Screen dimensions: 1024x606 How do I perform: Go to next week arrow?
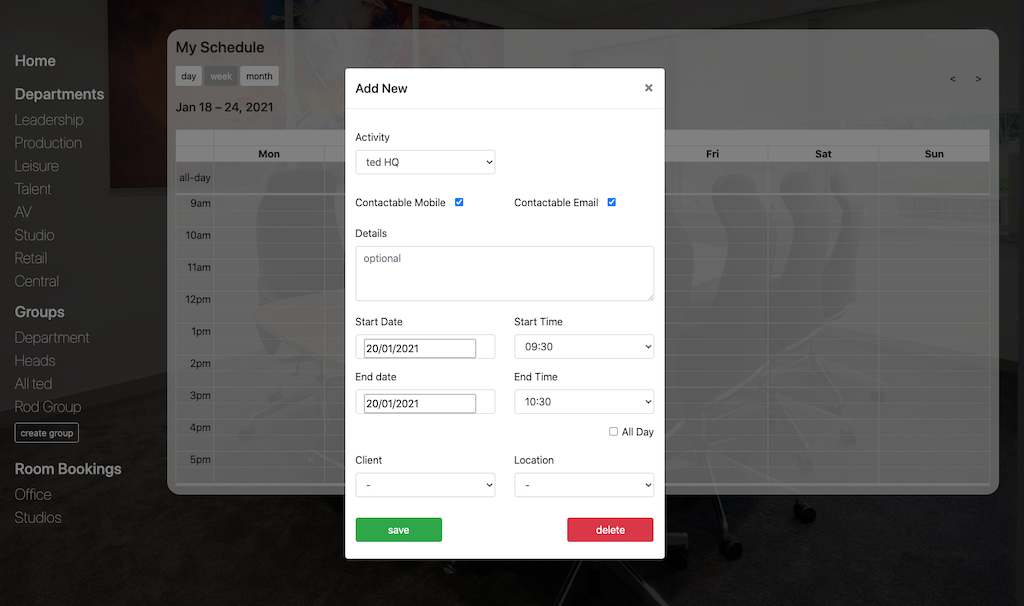click(x=978, y=79)
